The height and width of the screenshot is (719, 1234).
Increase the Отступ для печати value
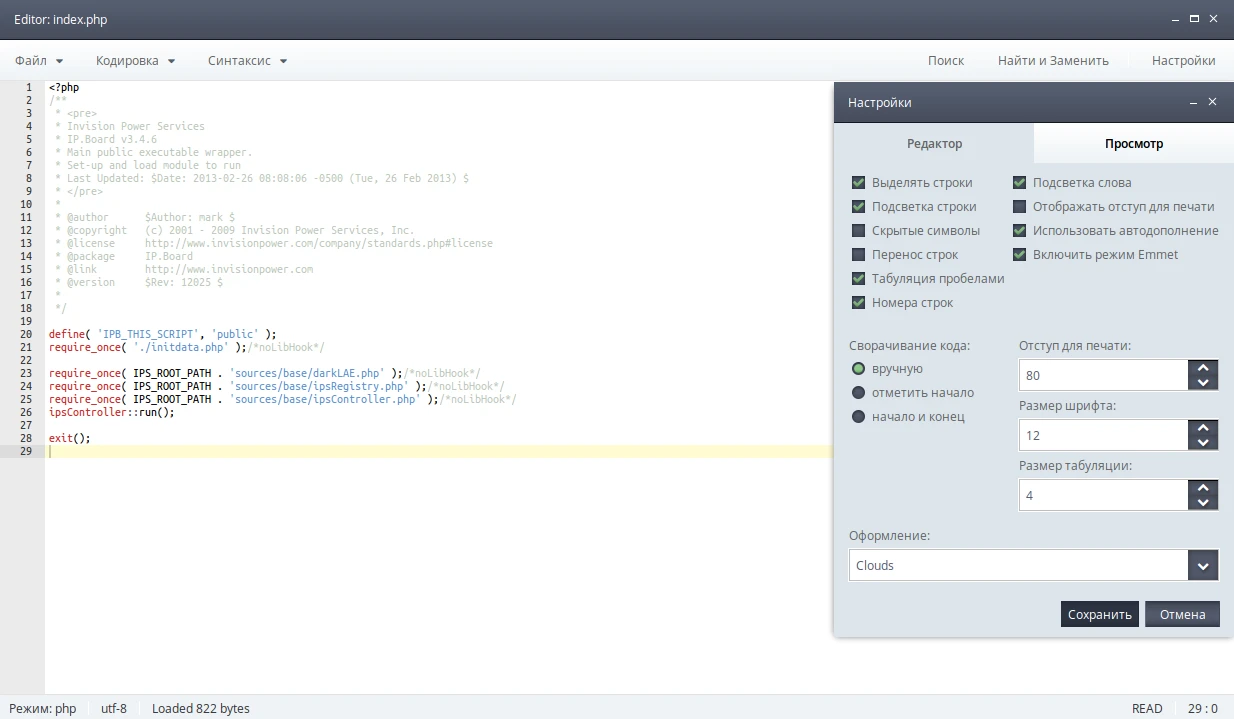tap(1203, 368)
